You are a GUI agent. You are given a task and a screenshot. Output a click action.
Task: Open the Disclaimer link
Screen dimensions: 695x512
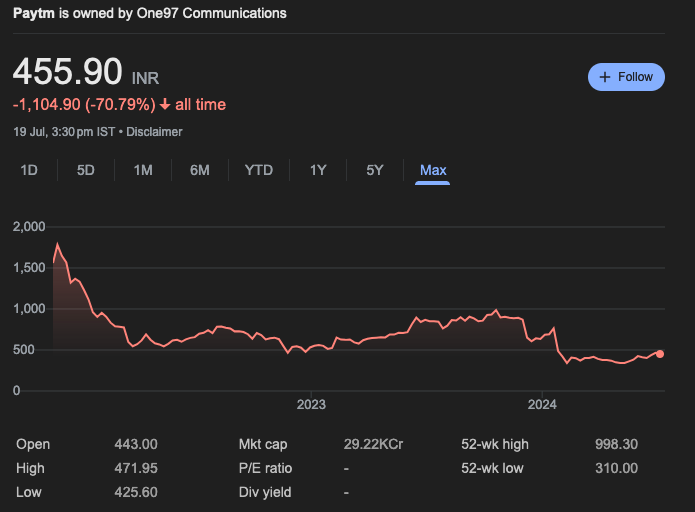(x=154, y=132)
